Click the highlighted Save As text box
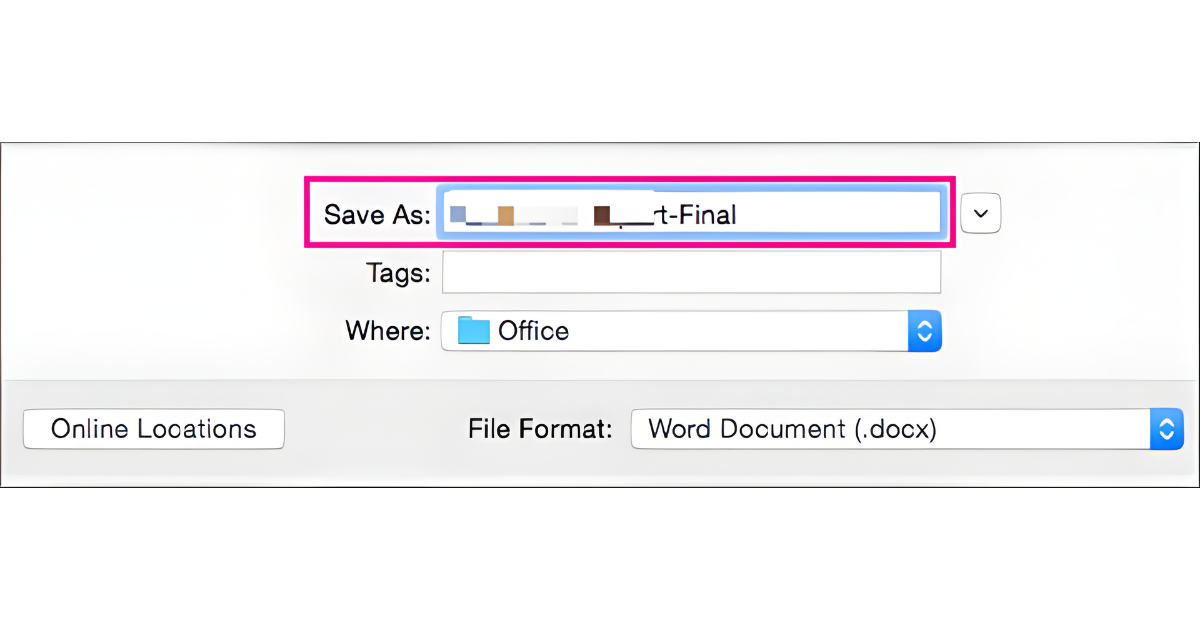Screen dimensions: 1200x630 tap(690, 213)
